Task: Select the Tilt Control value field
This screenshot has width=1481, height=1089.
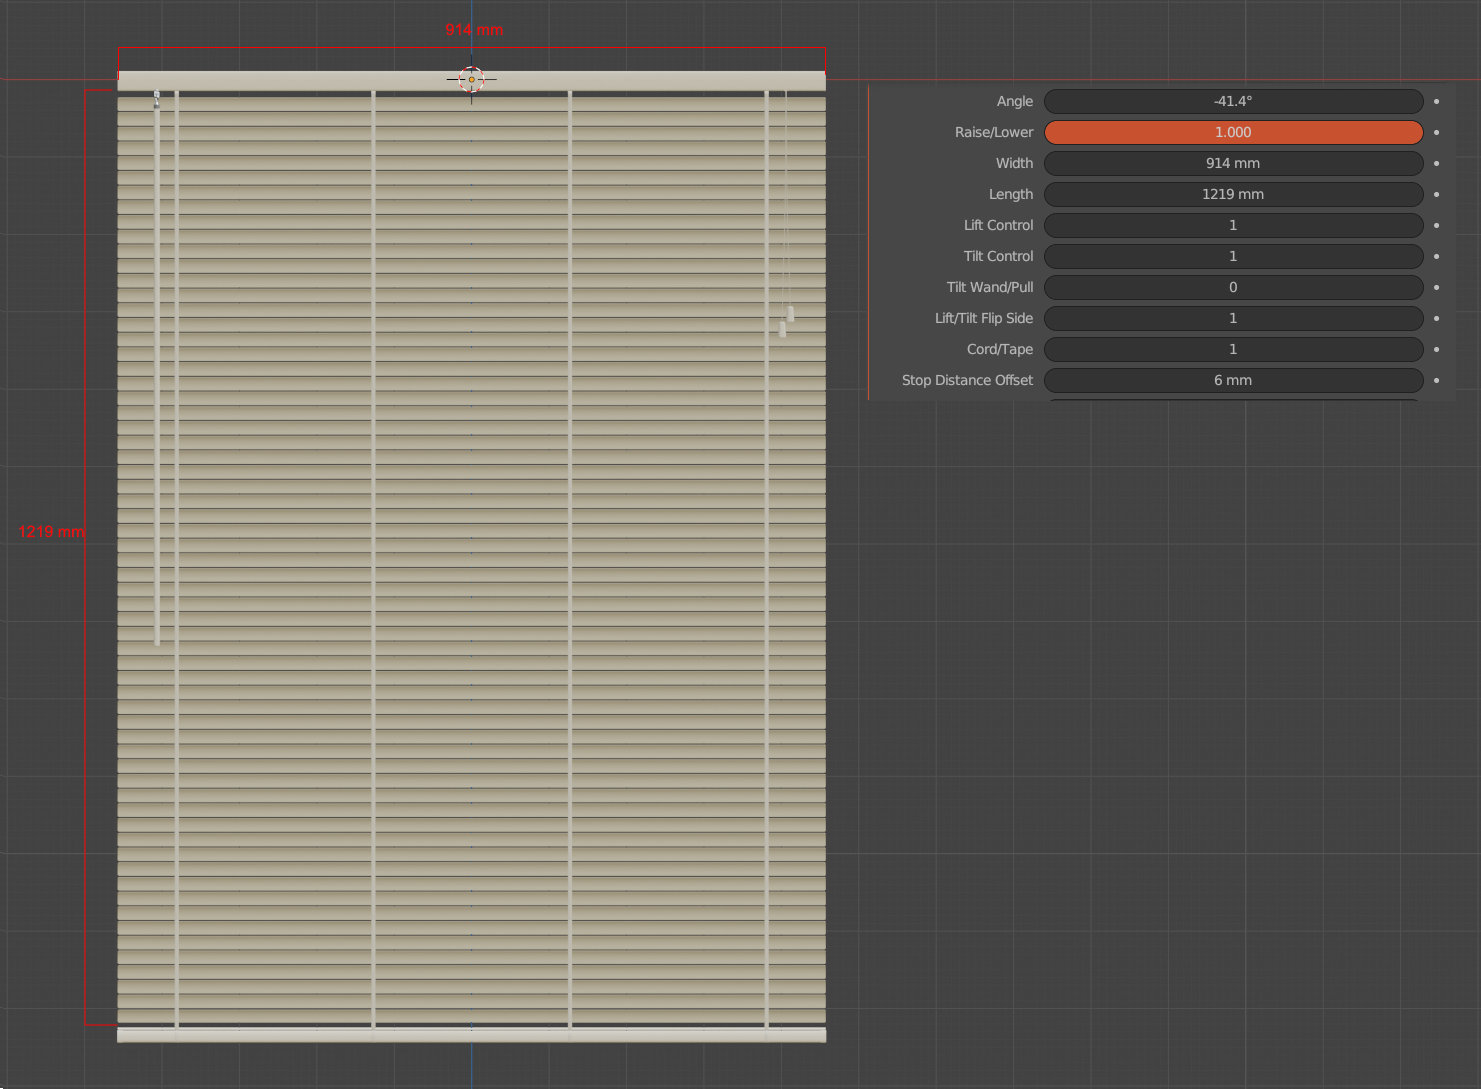Action: [1233, 256]
